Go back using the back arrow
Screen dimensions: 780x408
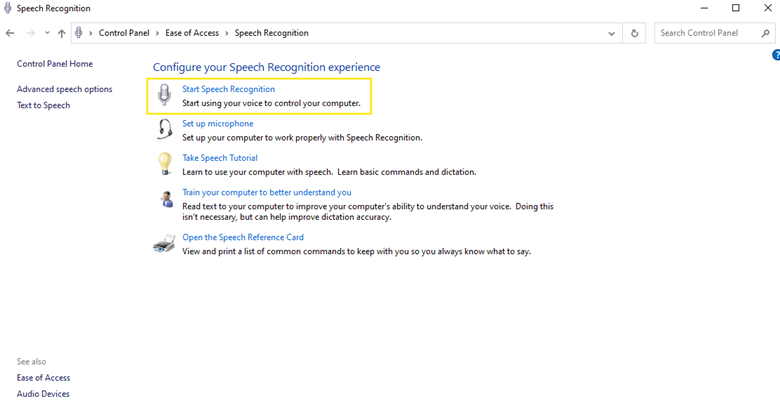pyautogui.click(x=10, y=33)
